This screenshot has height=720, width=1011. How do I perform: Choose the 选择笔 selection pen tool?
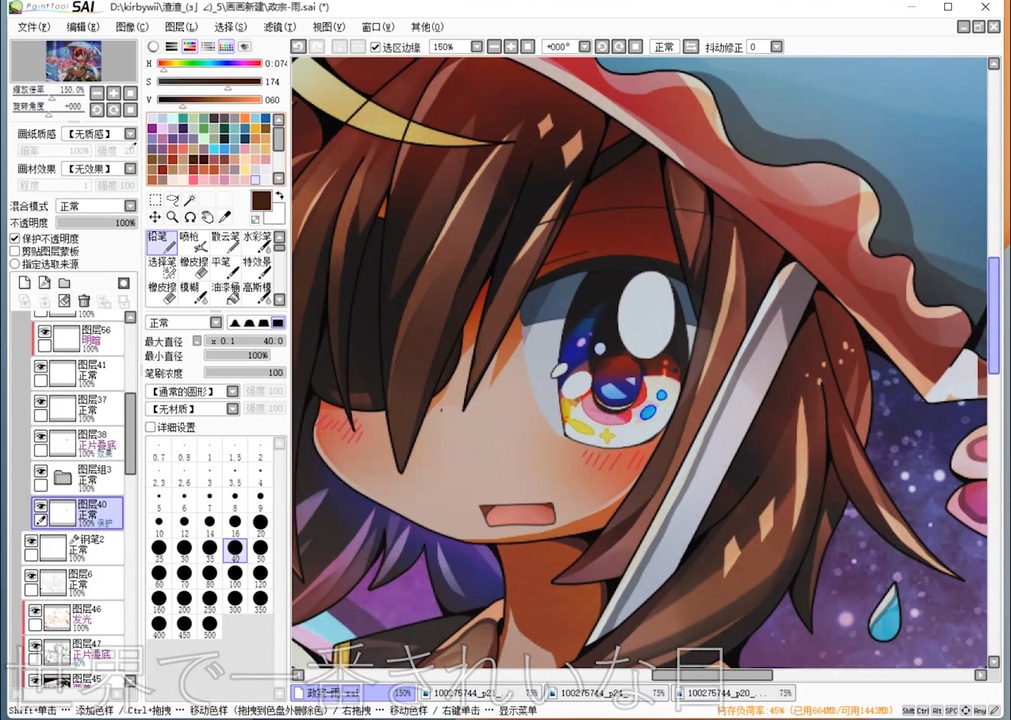pos(162,268)
